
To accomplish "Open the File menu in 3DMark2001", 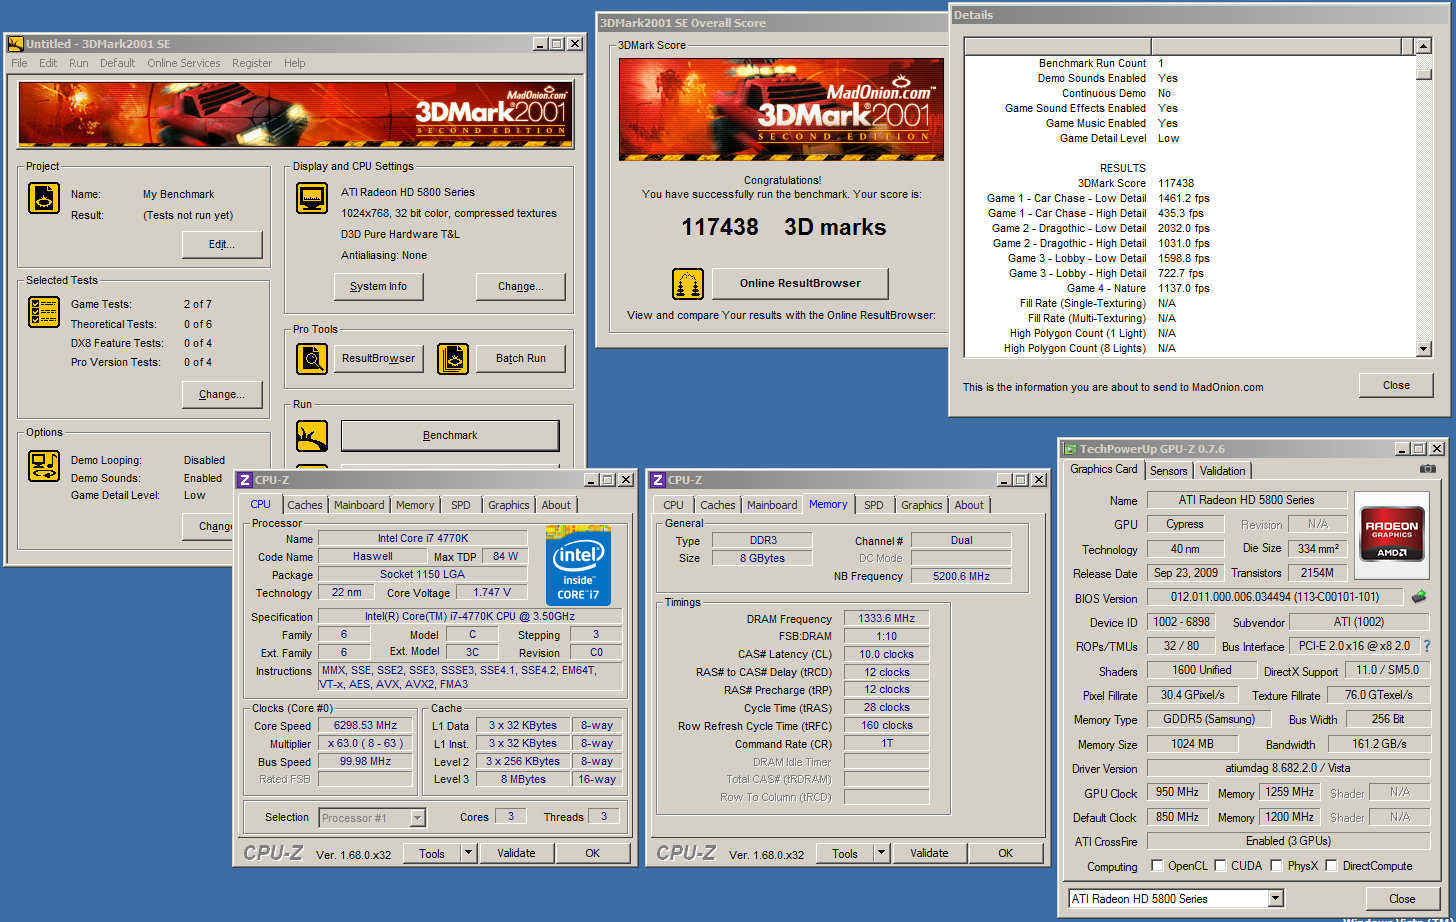I will (19, 63).
